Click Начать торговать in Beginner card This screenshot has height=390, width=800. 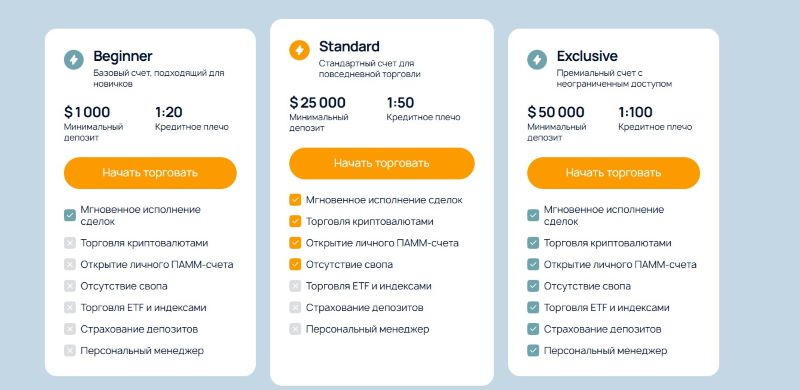coord(150,173)
